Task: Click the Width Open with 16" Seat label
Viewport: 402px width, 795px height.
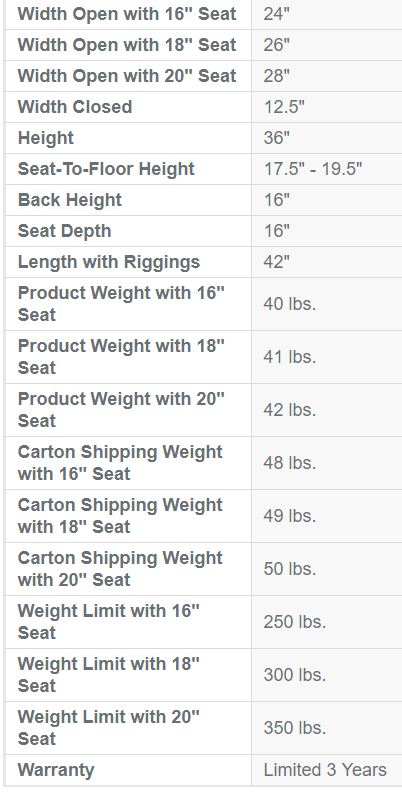Action: 127,14
